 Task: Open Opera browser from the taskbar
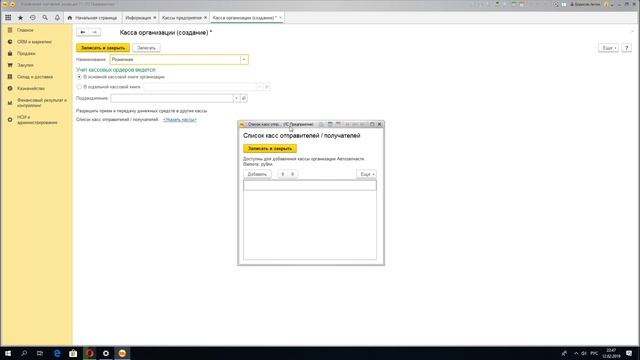coord(89,353)
